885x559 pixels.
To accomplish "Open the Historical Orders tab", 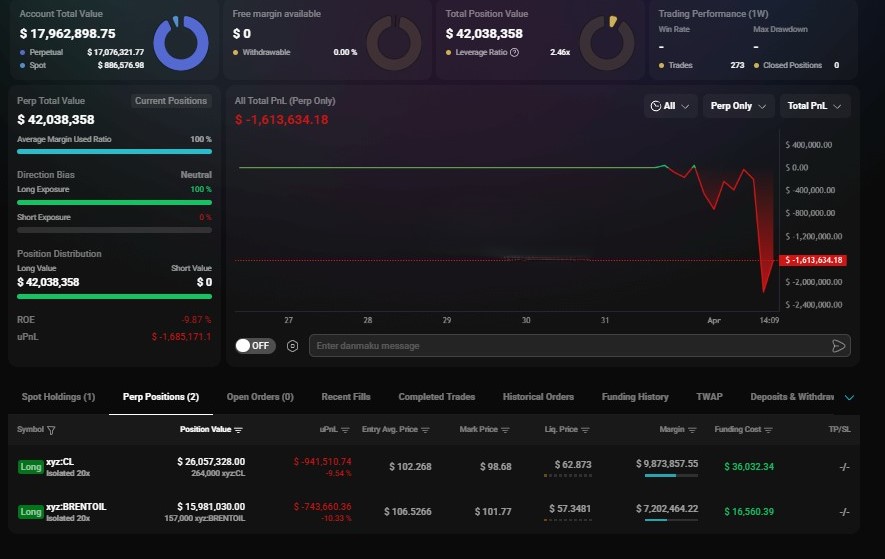I will [538, 397].
